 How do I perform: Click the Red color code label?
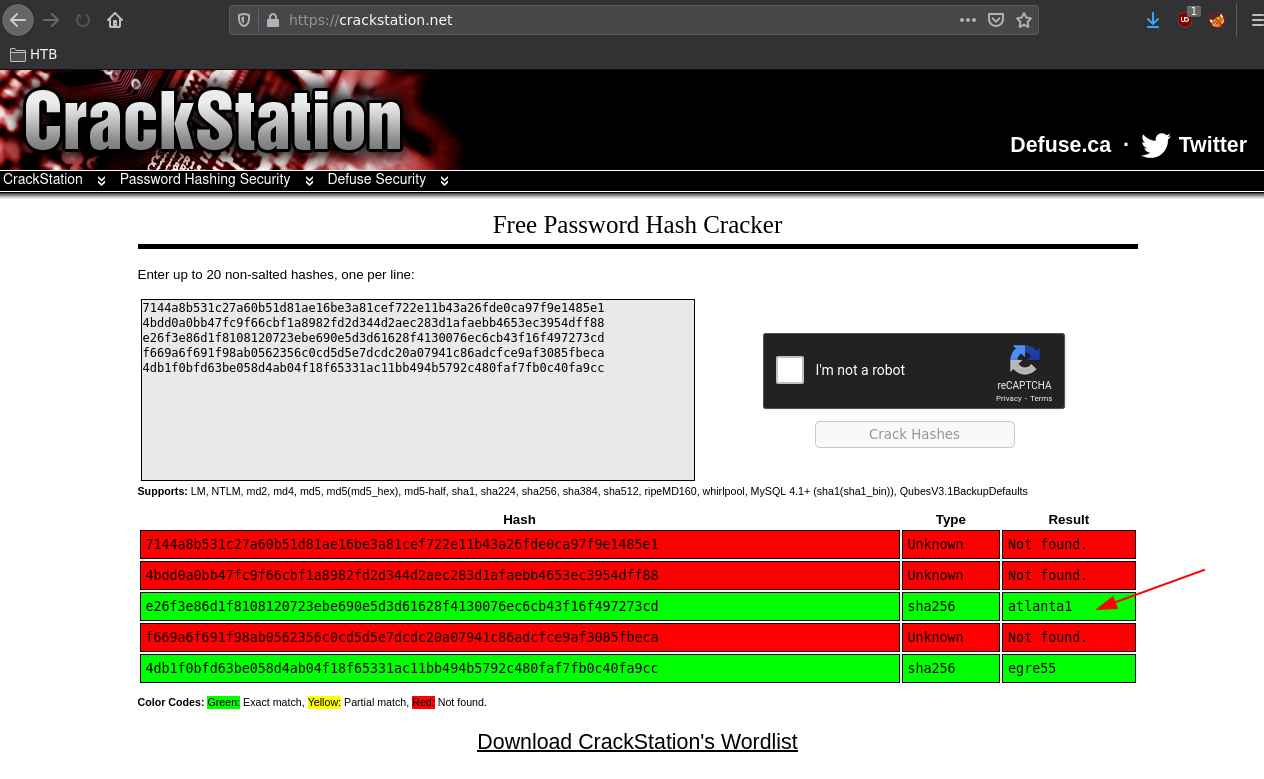pos(423,702)
